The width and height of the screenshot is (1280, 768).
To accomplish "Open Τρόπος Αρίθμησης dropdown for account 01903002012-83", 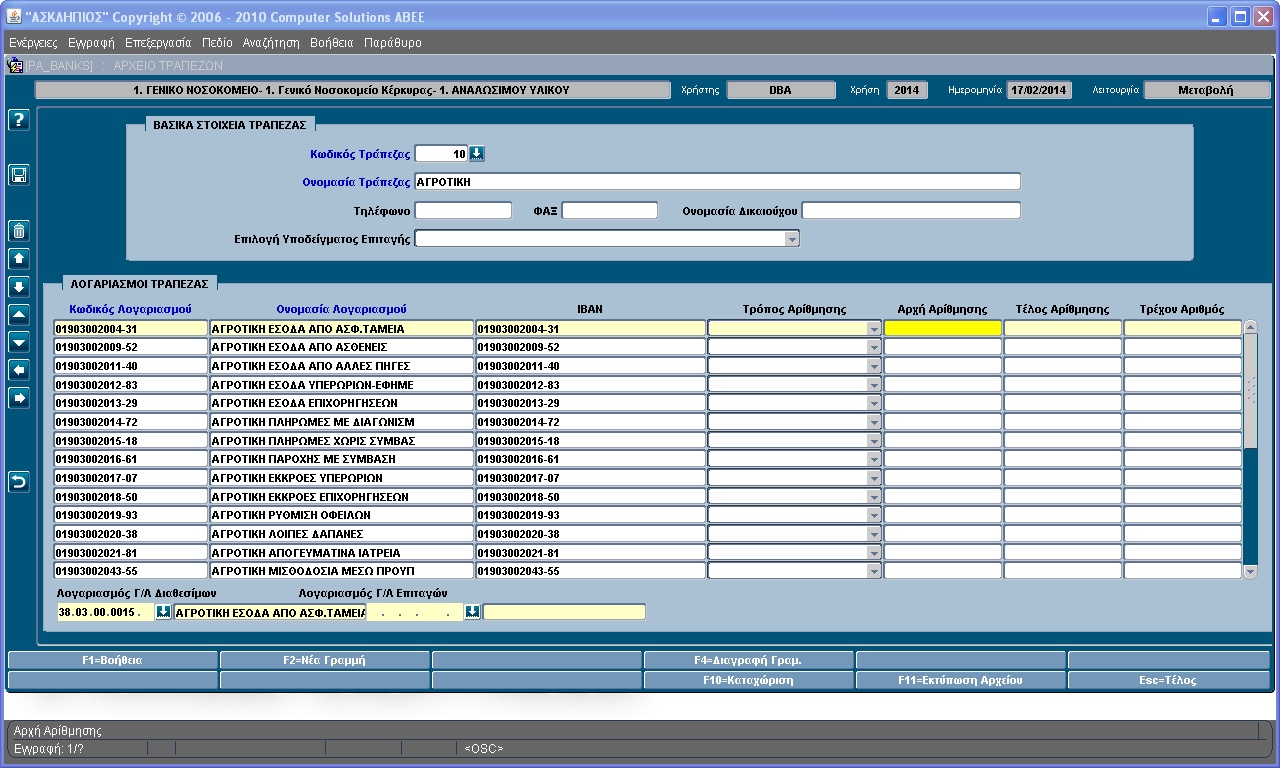I will [874, 385].
